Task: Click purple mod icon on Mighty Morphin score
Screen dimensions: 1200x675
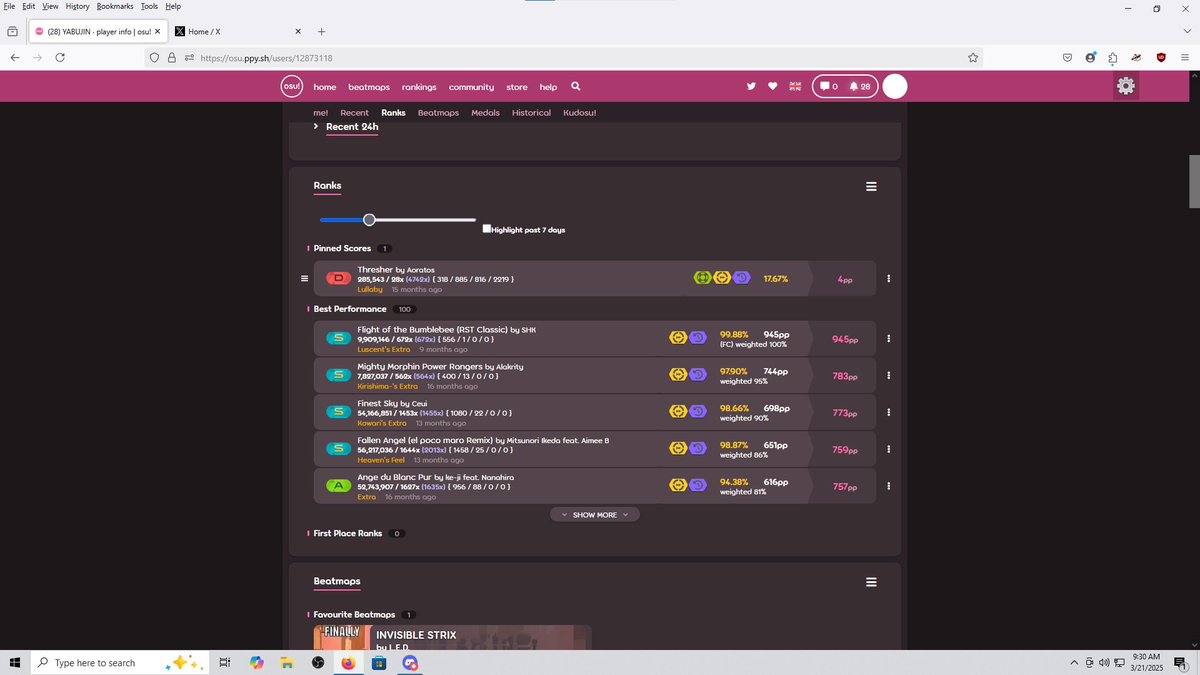Action: click(x=697, y=375)
